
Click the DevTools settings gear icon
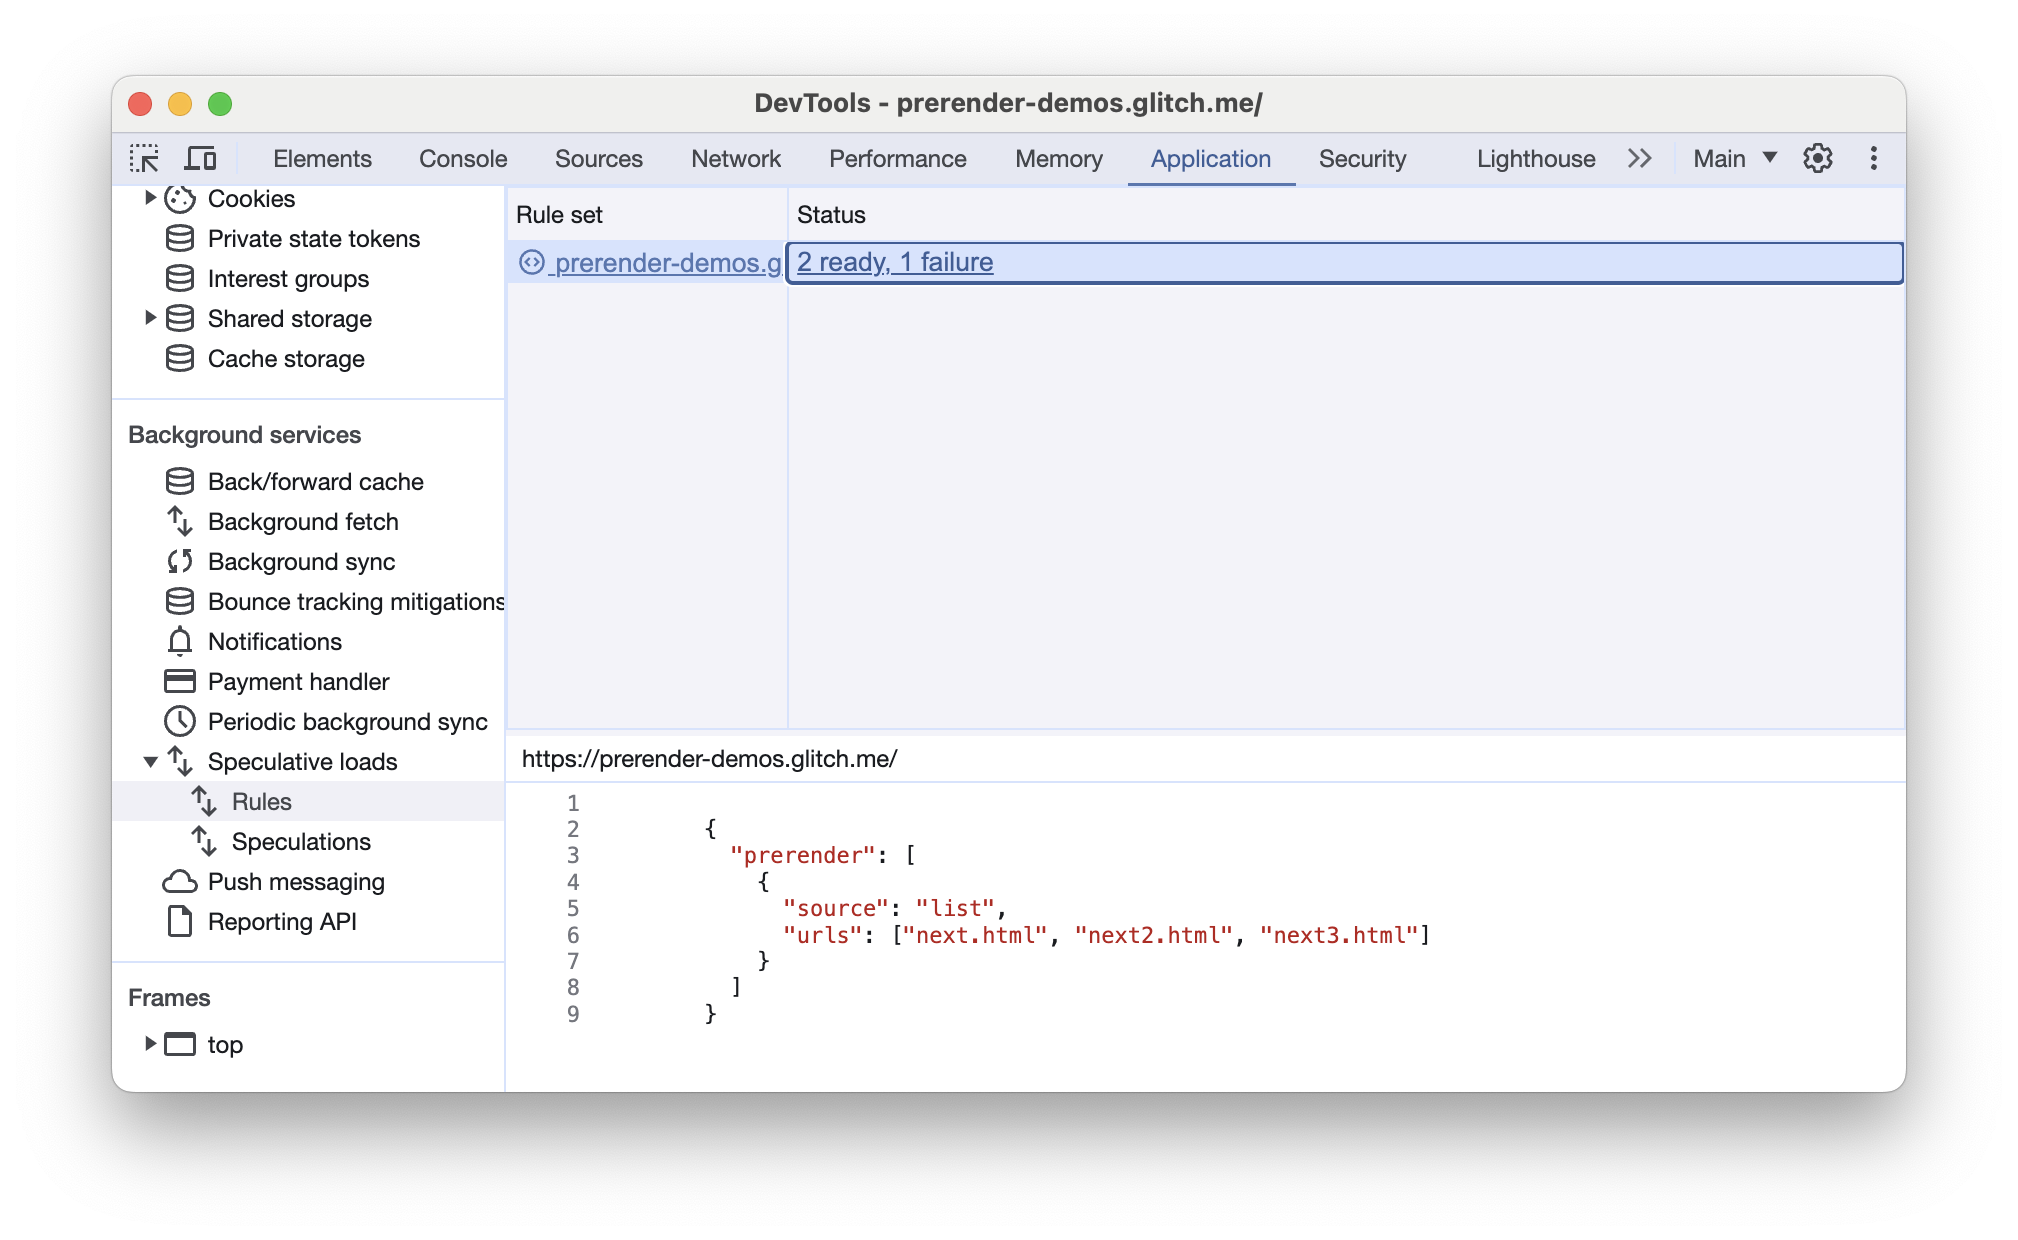coord(1818,159)
